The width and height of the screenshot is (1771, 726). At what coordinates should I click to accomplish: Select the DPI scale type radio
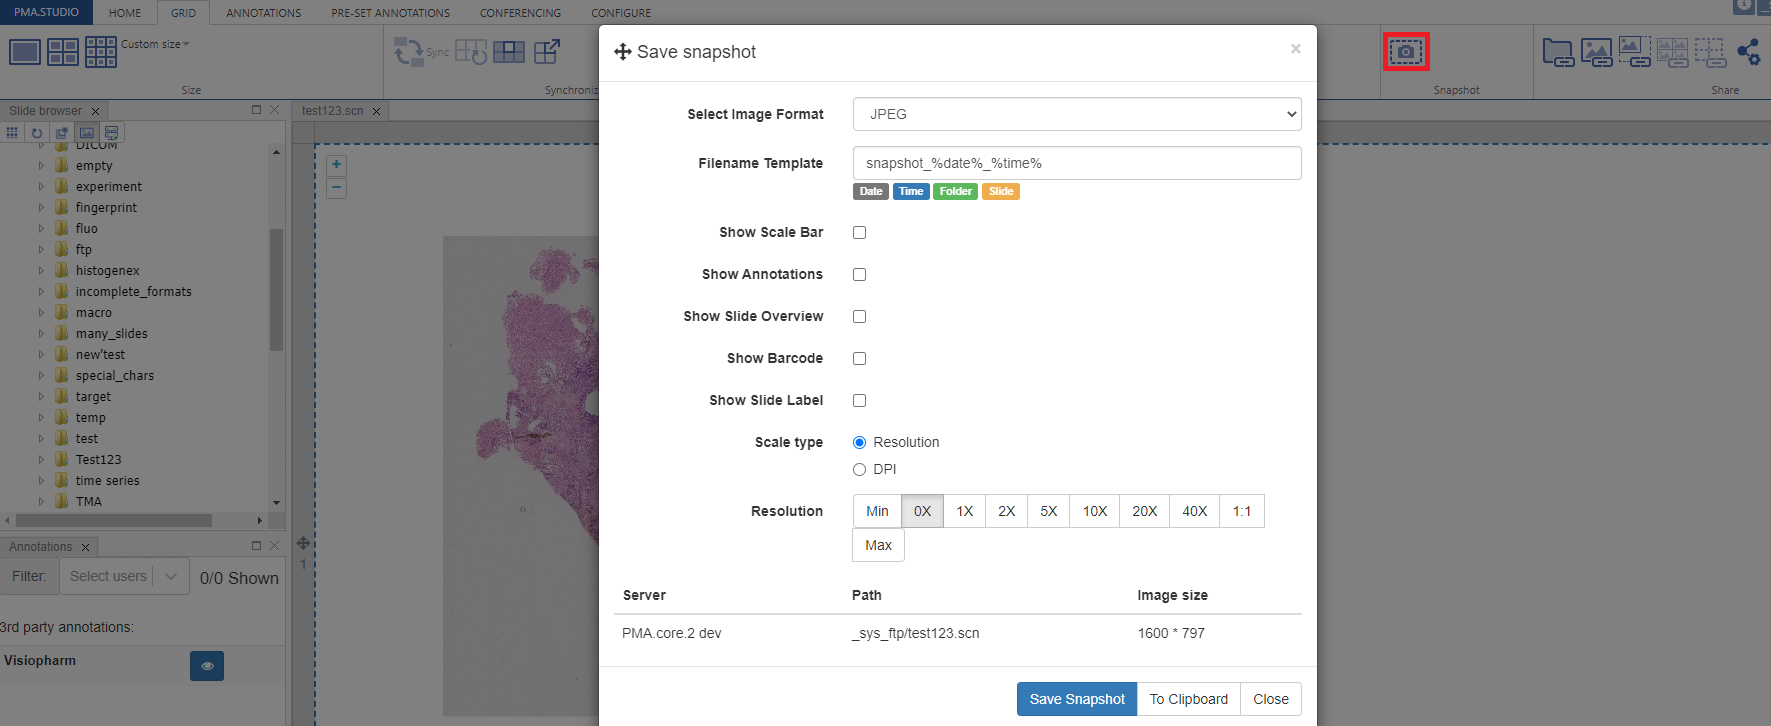[859, 470]
